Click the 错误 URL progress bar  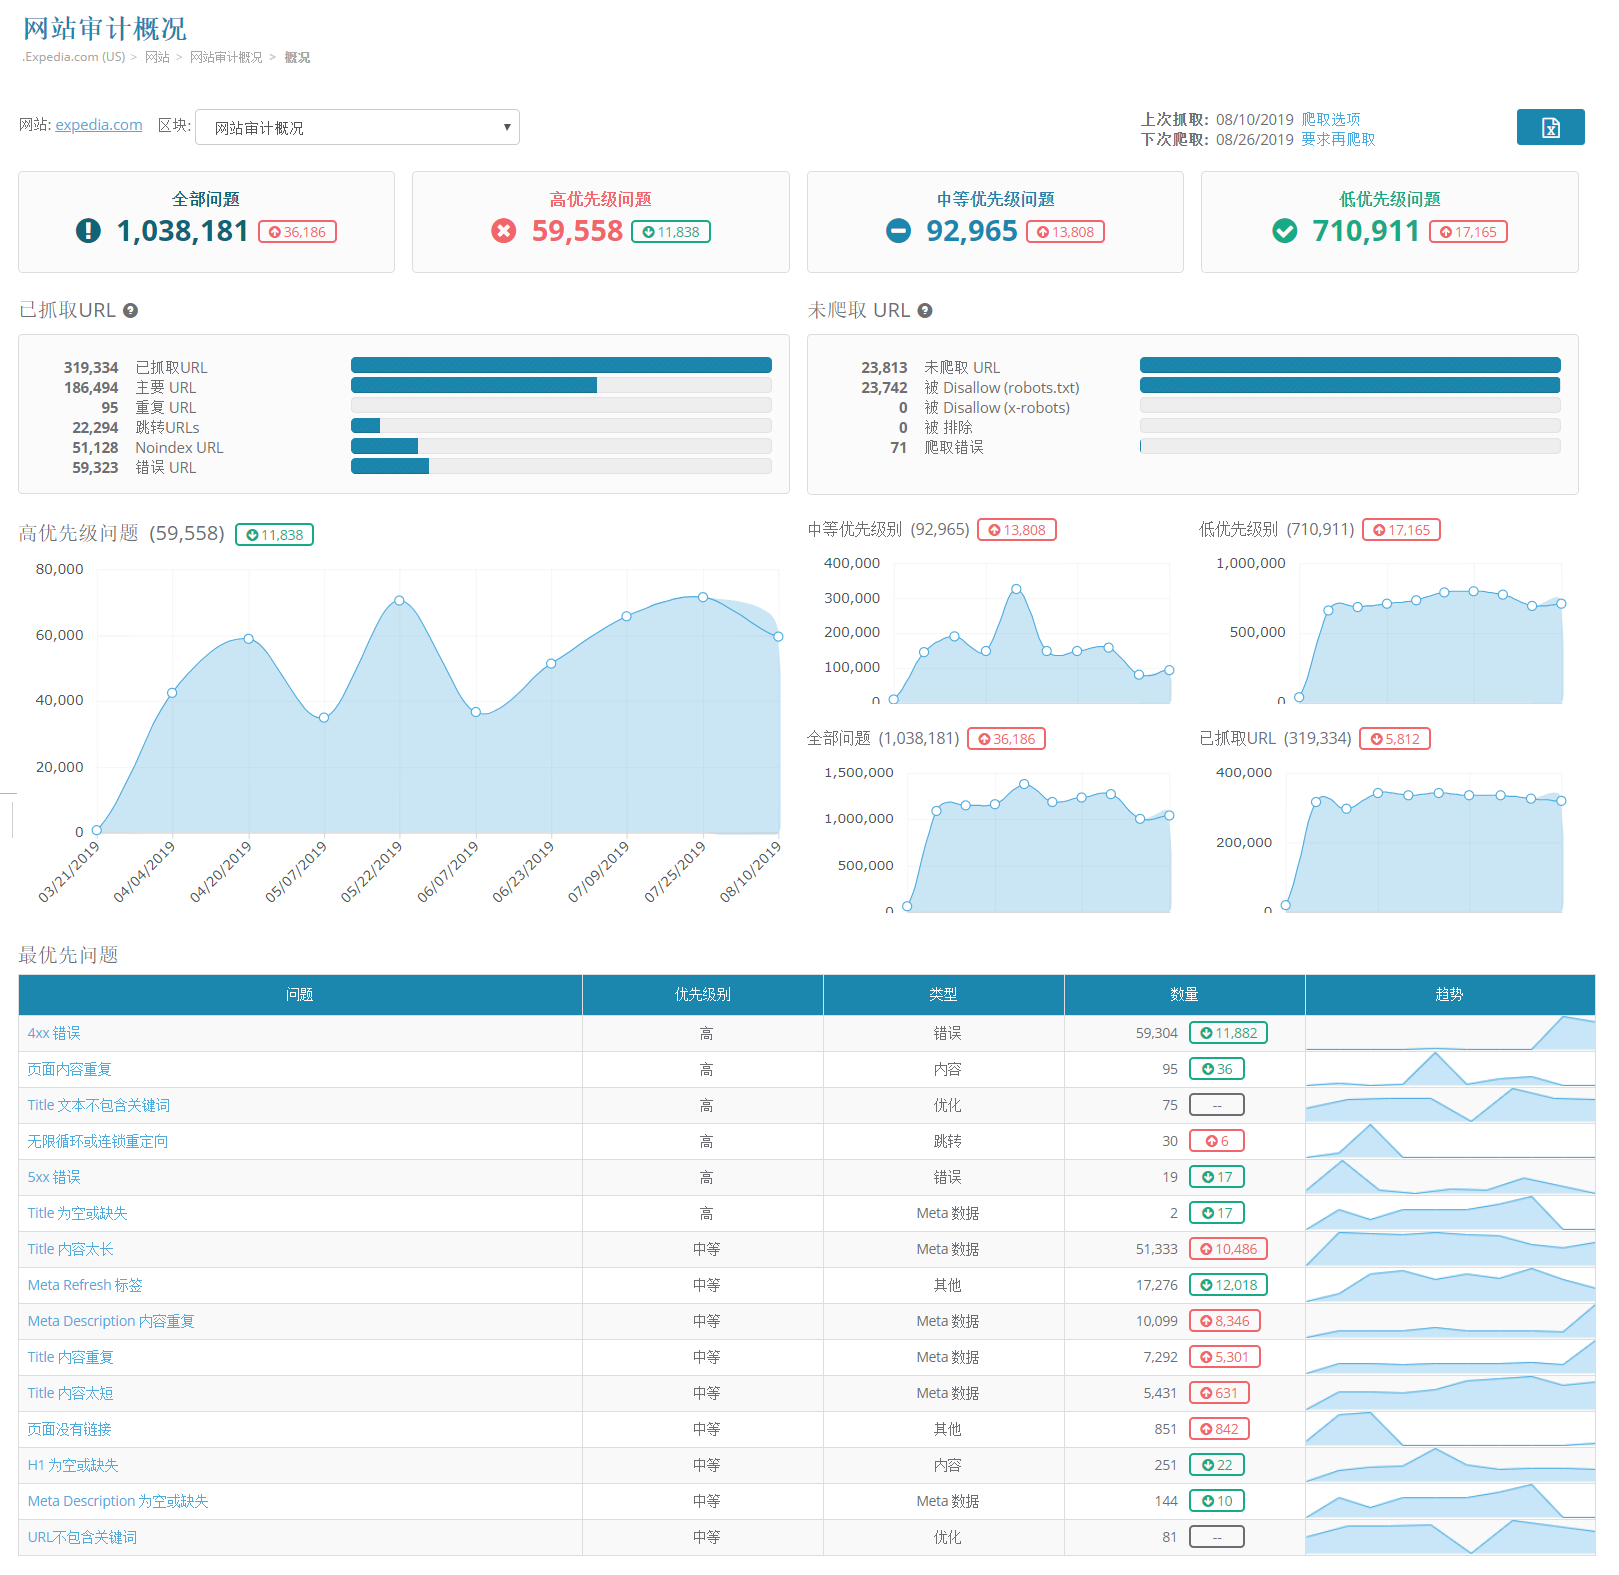tap(561, 466)
